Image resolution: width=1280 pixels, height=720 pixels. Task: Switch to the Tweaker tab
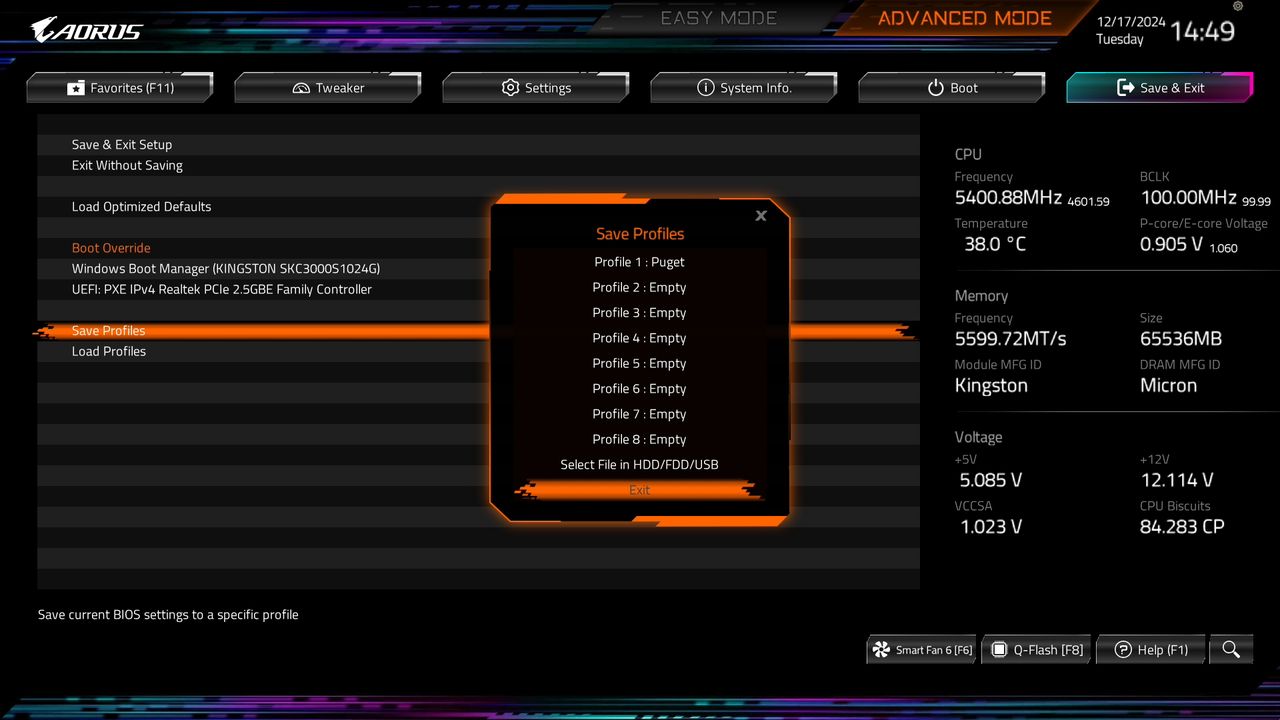[x=328, y=88]
